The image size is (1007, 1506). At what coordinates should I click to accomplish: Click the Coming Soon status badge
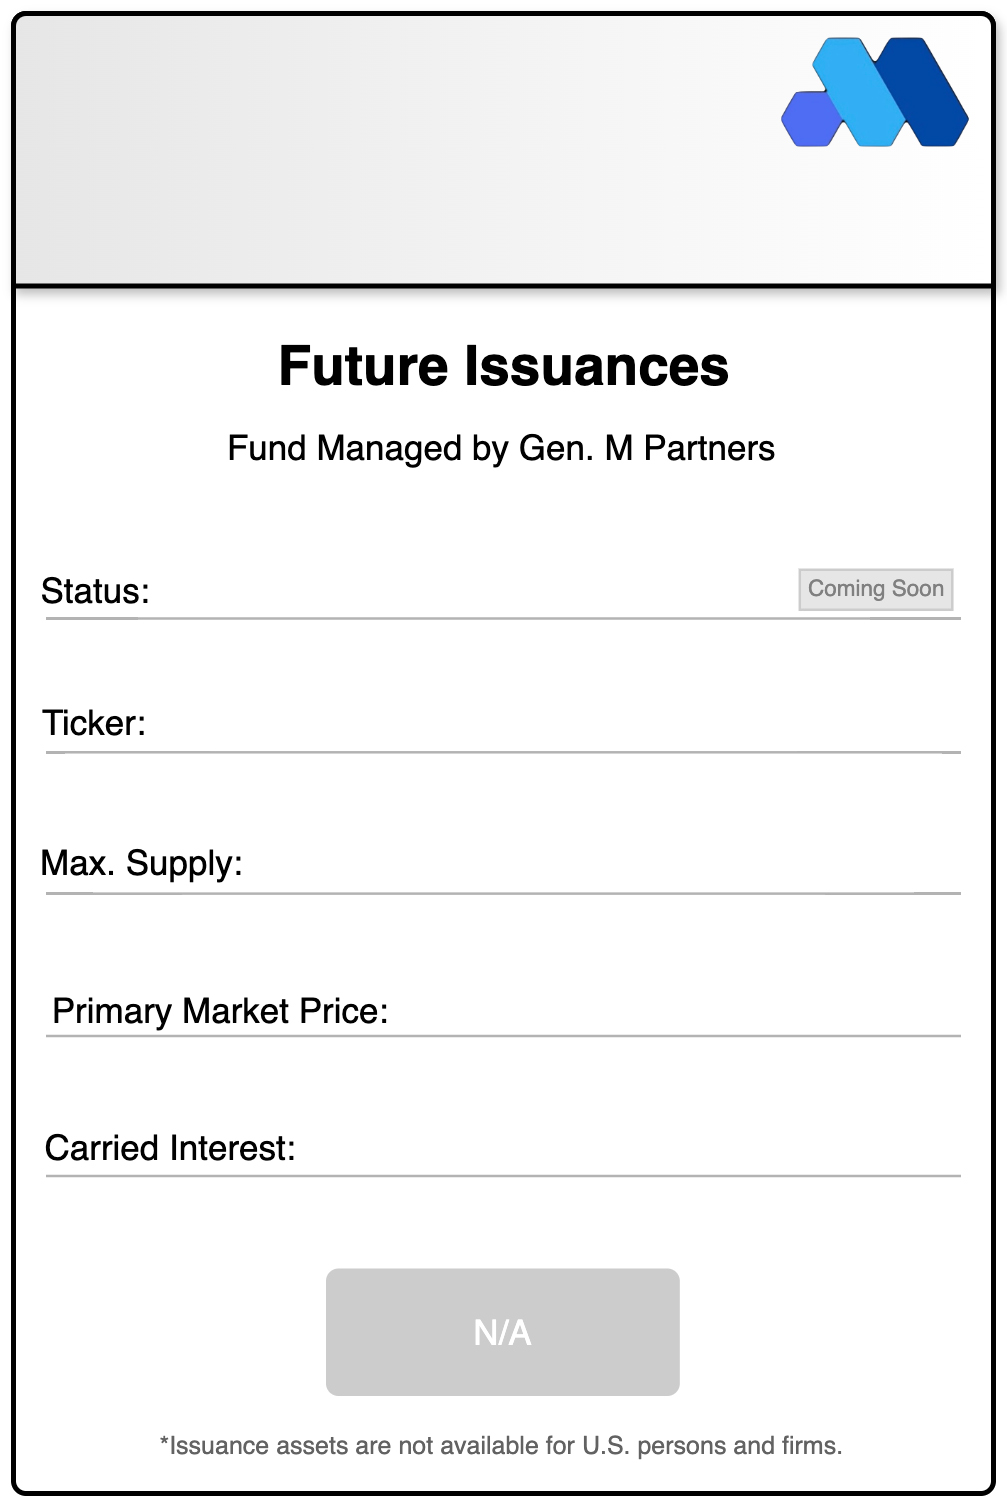point(875,589)
